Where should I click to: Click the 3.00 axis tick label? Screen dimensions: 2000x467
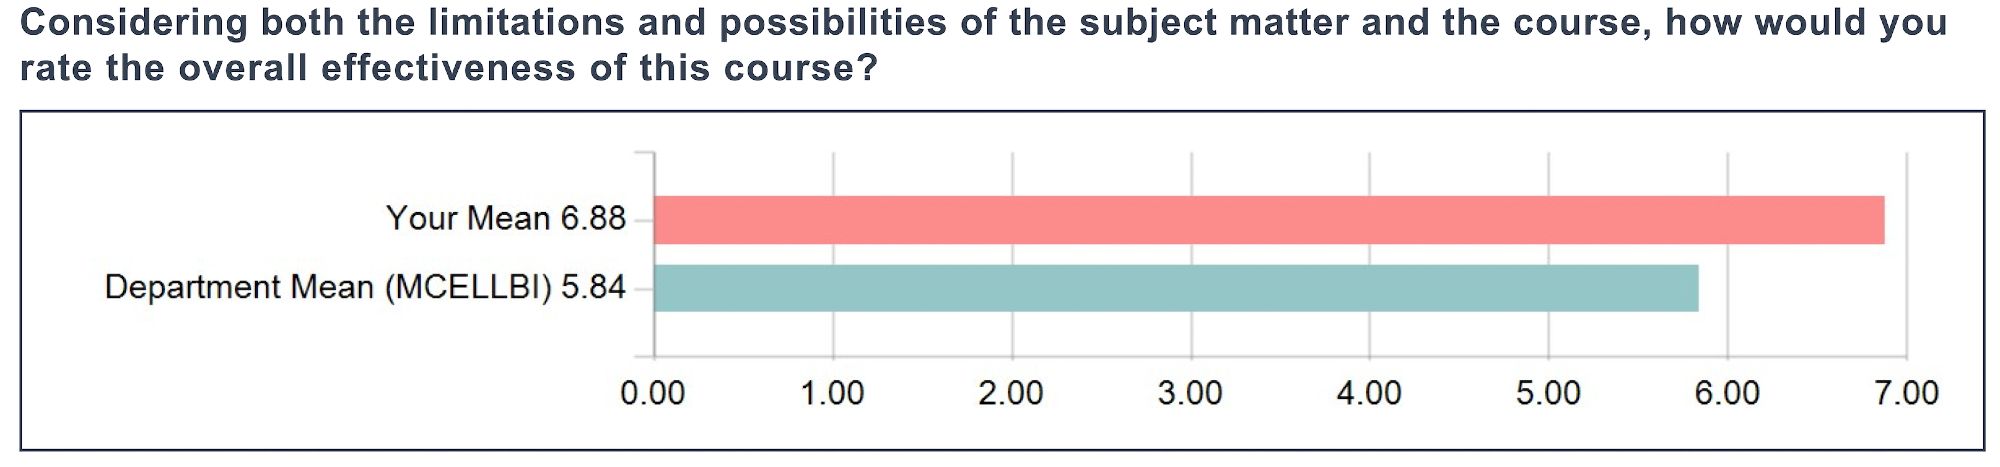coord(1190,393)
